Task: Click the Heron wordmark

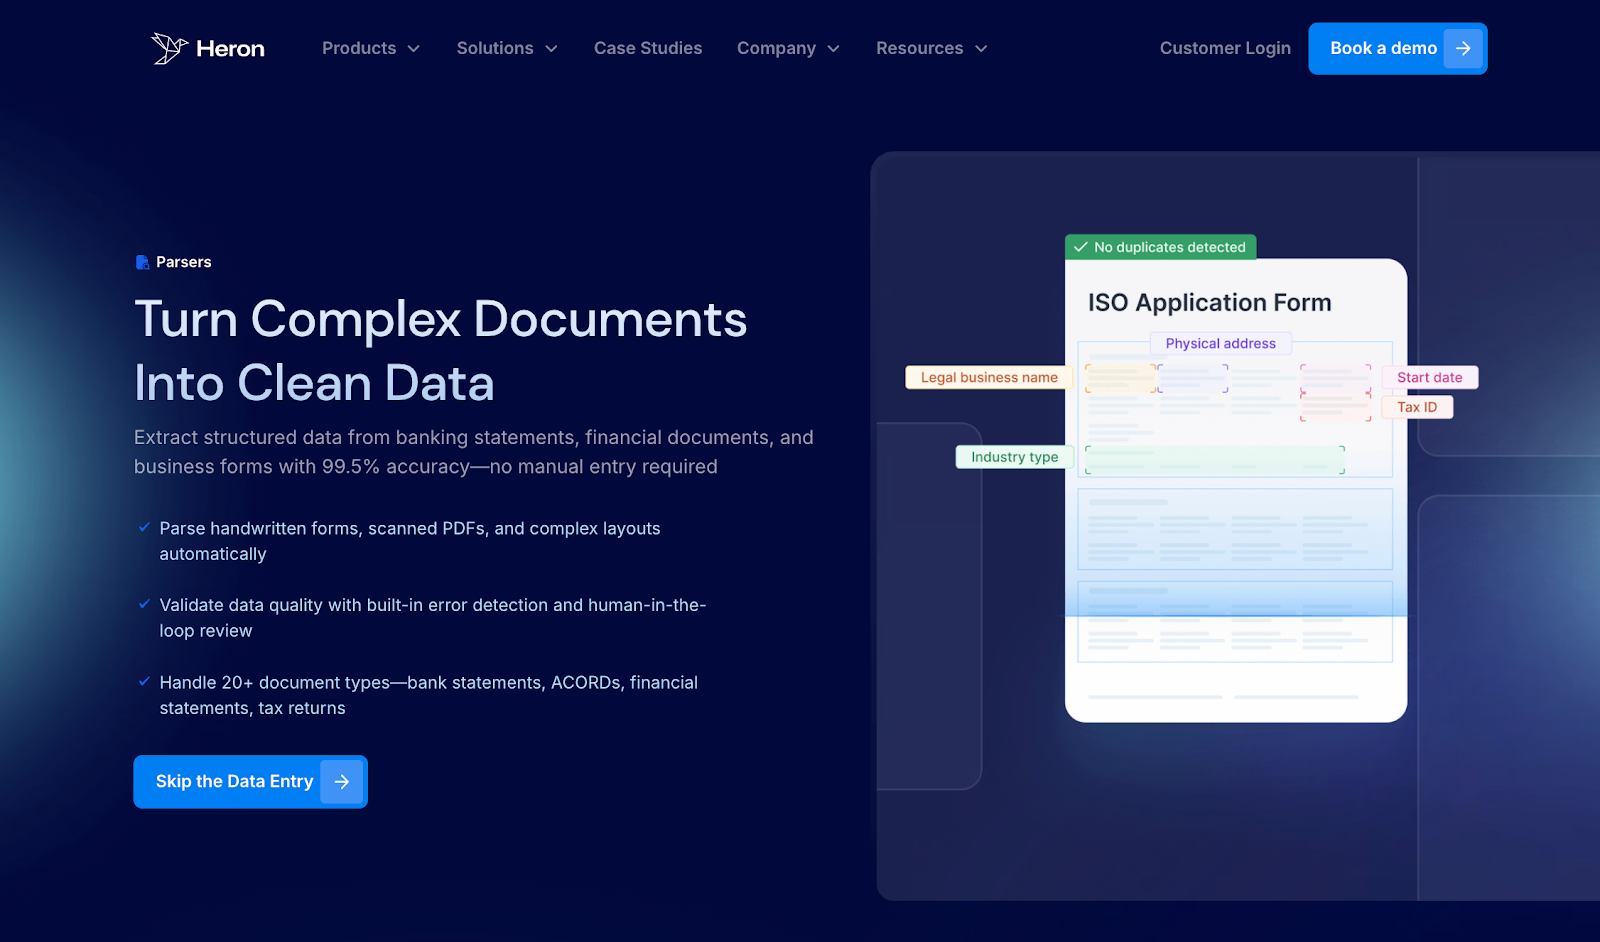Action: [230, 49]
